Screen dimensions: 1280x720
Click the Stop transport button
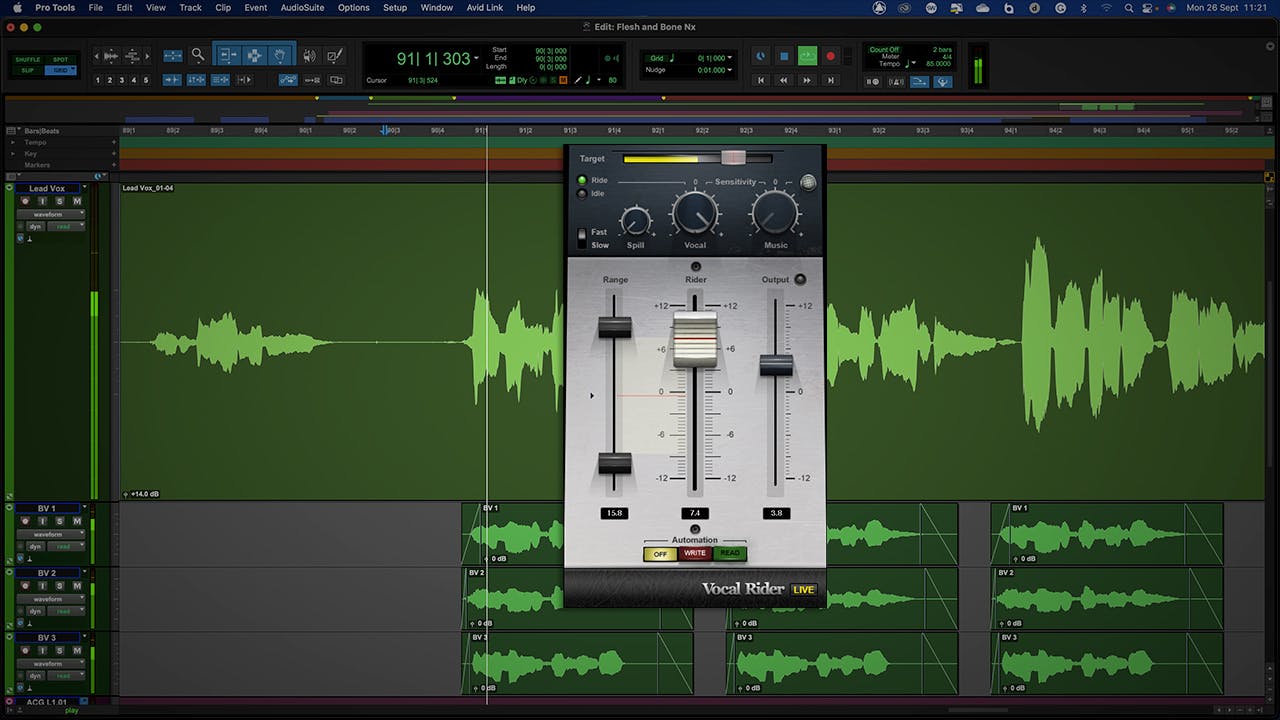(784, 56)
